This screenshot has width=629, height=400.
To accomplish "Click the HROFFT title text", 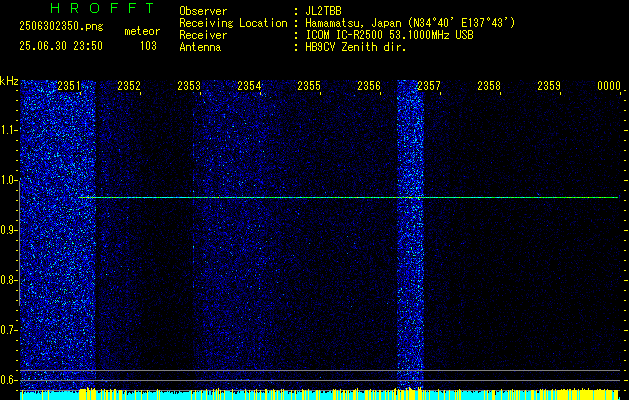I will [x=103, y=8].
